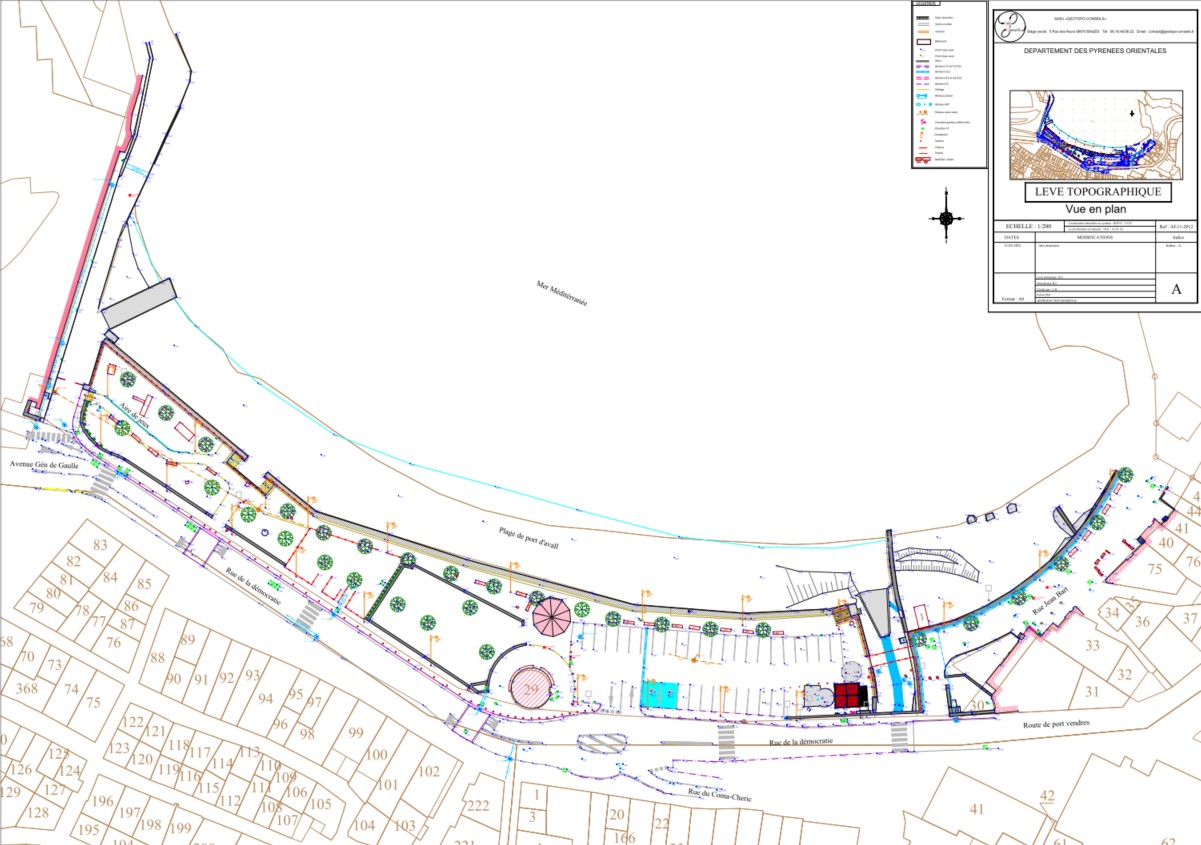The height and width of the screenshot is (845, 1201).
Task: Click the "ECHELLE : 1/200" scale cell
Action: (1029, 227)
